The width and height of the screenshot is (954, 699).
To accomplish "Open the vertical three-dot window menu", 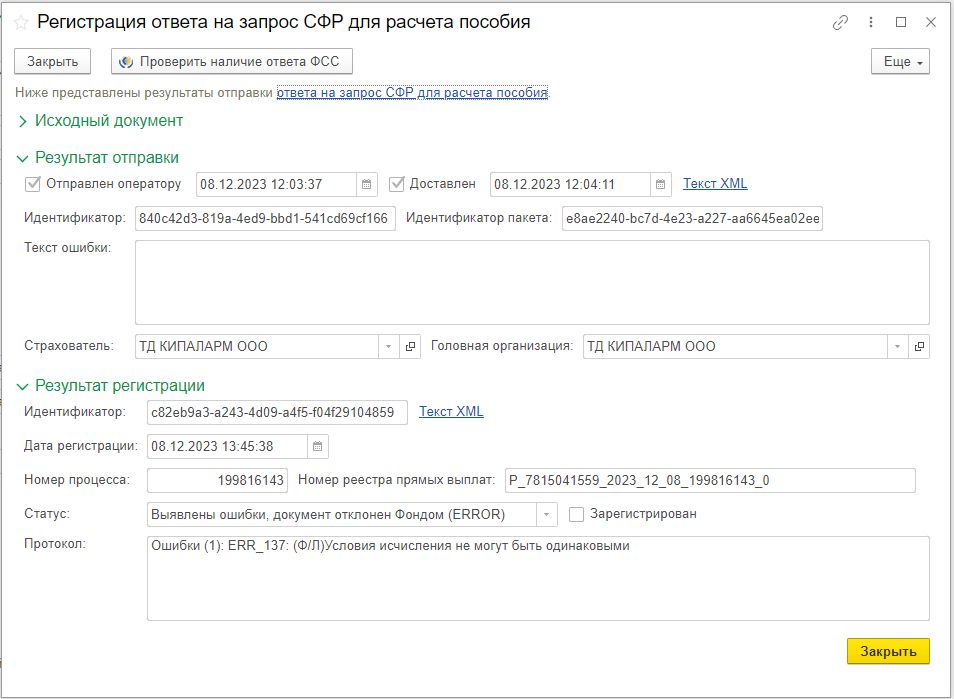I will 871,22.
